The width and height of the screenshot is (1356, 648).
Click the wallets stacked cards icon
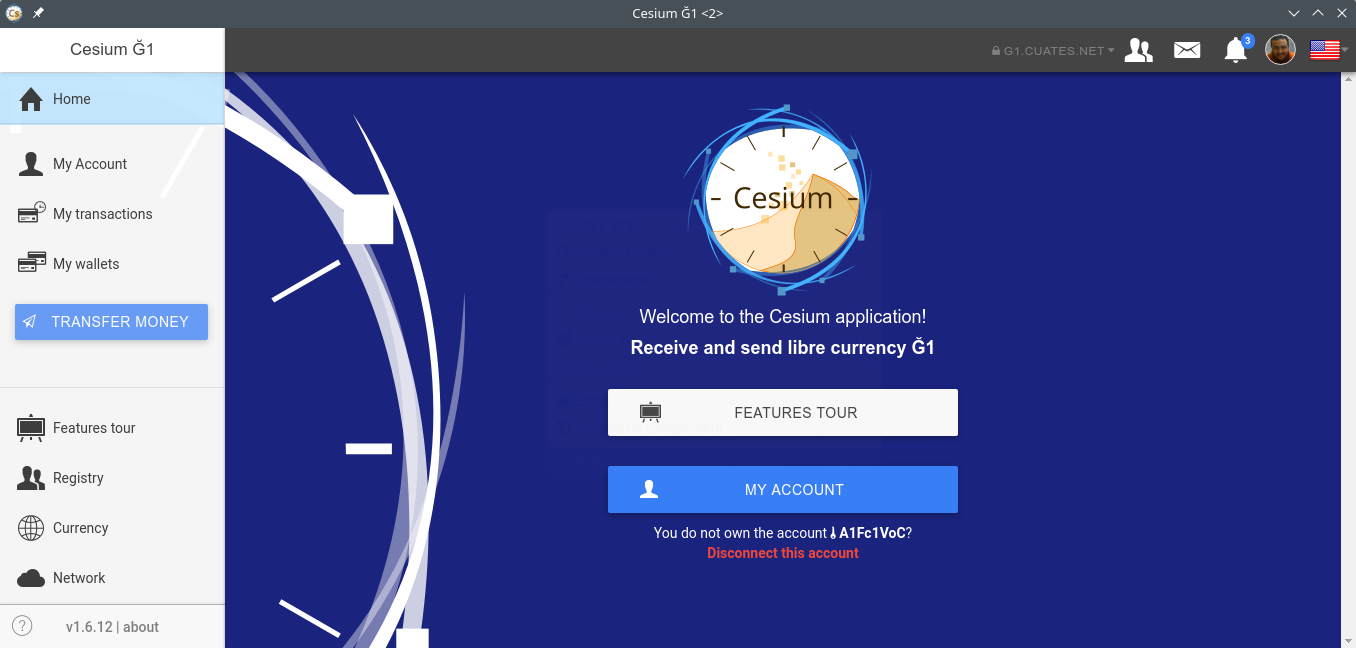click(x=32, y=263)
